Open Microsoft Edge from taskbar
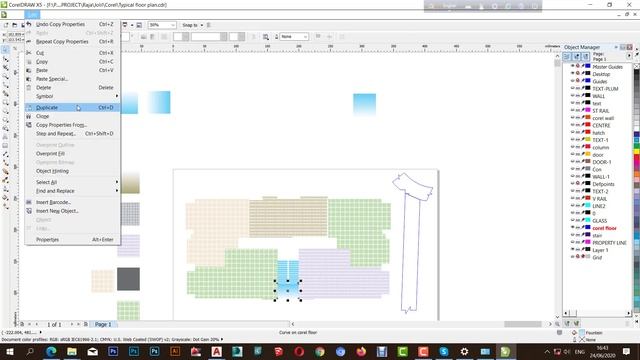 (x=51, y=351)
